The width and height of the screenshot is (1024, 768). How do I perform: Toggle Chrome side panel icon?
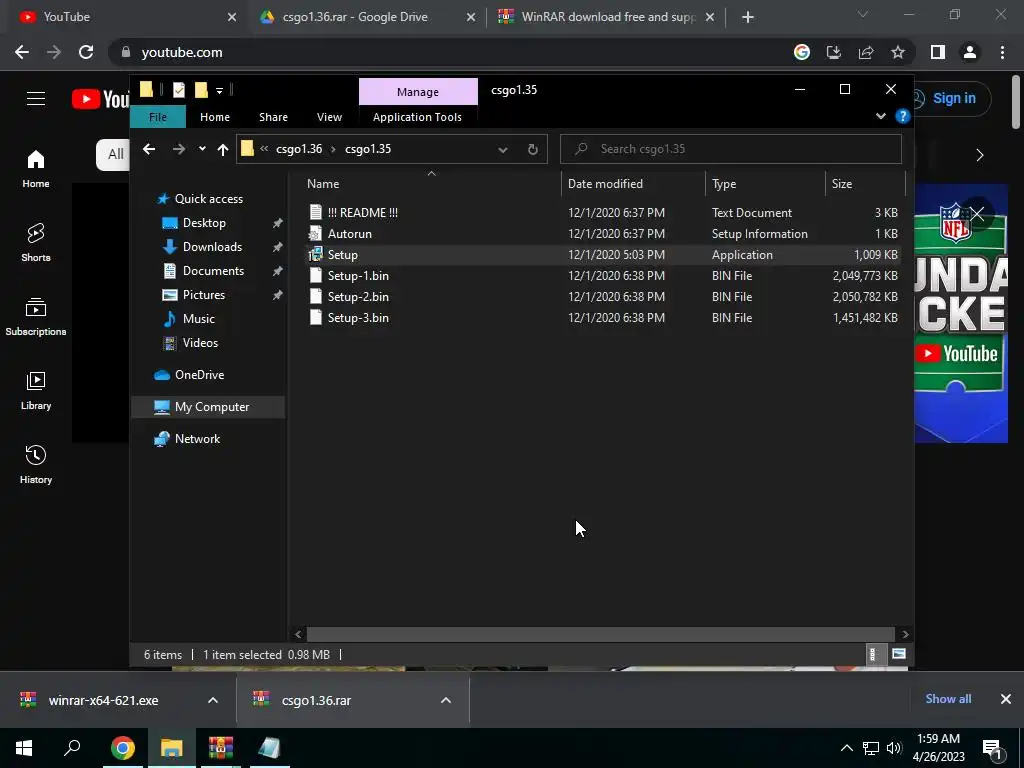[x=938, y=52]
